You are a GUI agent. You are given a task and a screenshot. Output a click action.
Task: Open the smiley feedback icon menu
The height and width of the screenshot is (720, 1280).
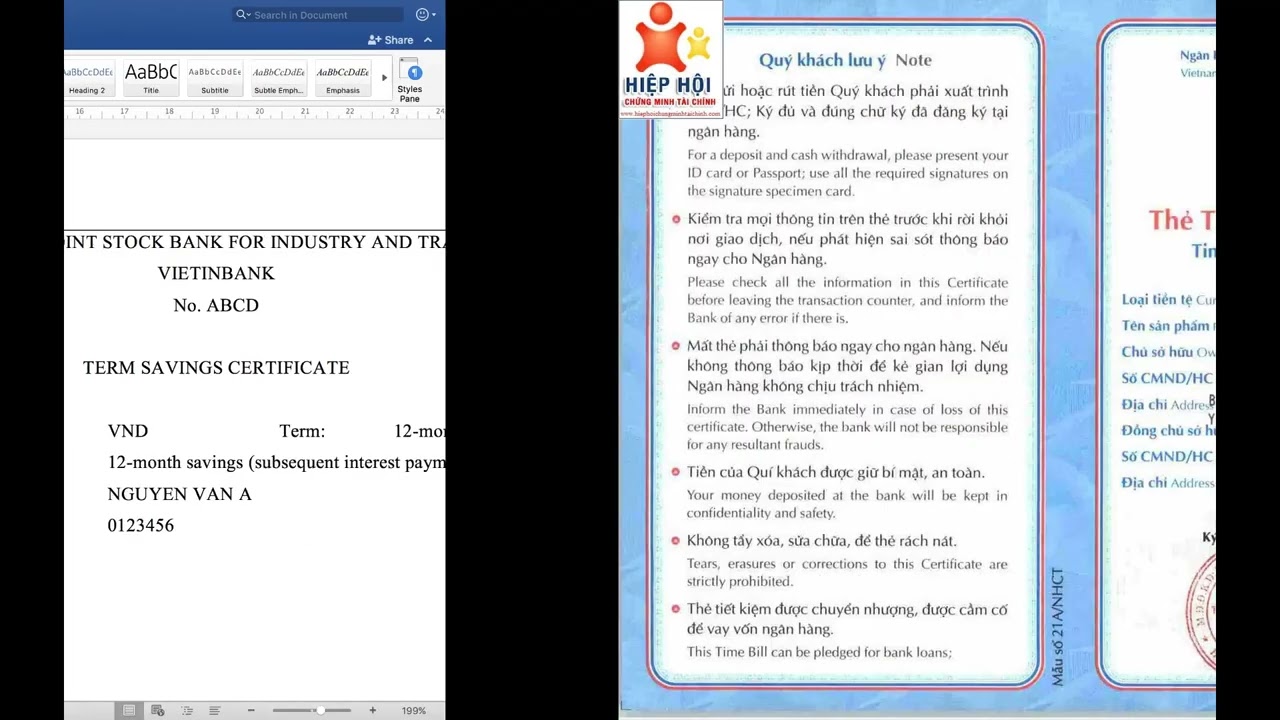425,15
